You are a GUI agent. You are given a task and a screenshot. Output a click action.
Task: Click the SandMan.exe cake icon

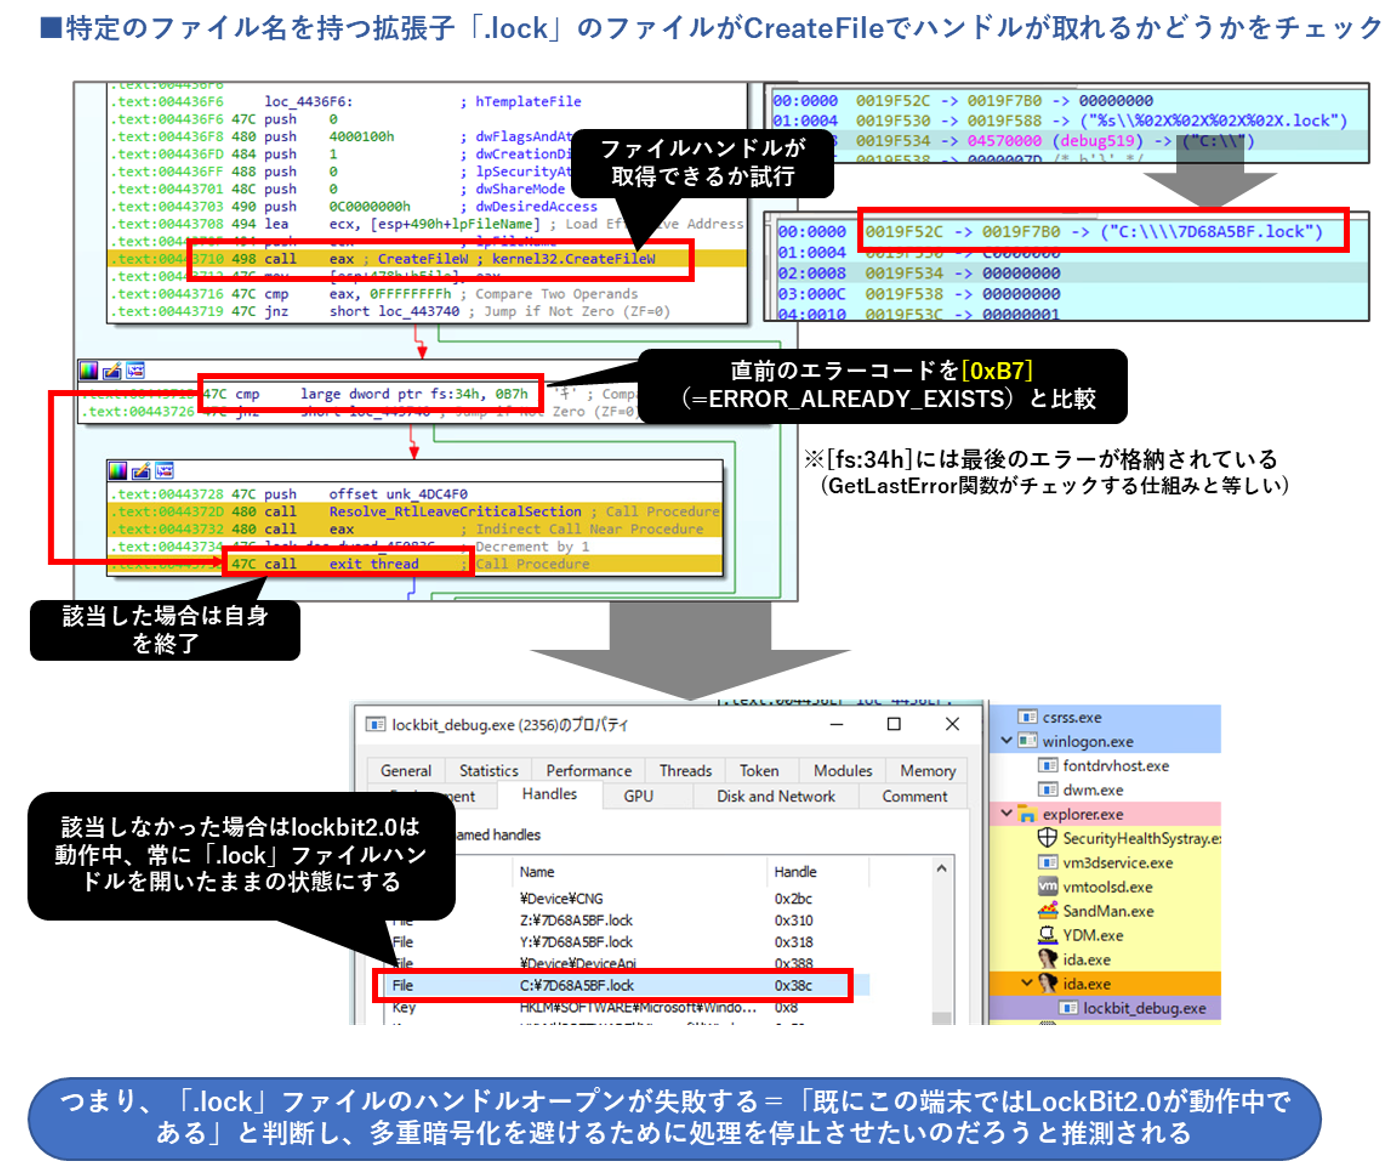coord(1047,911)
